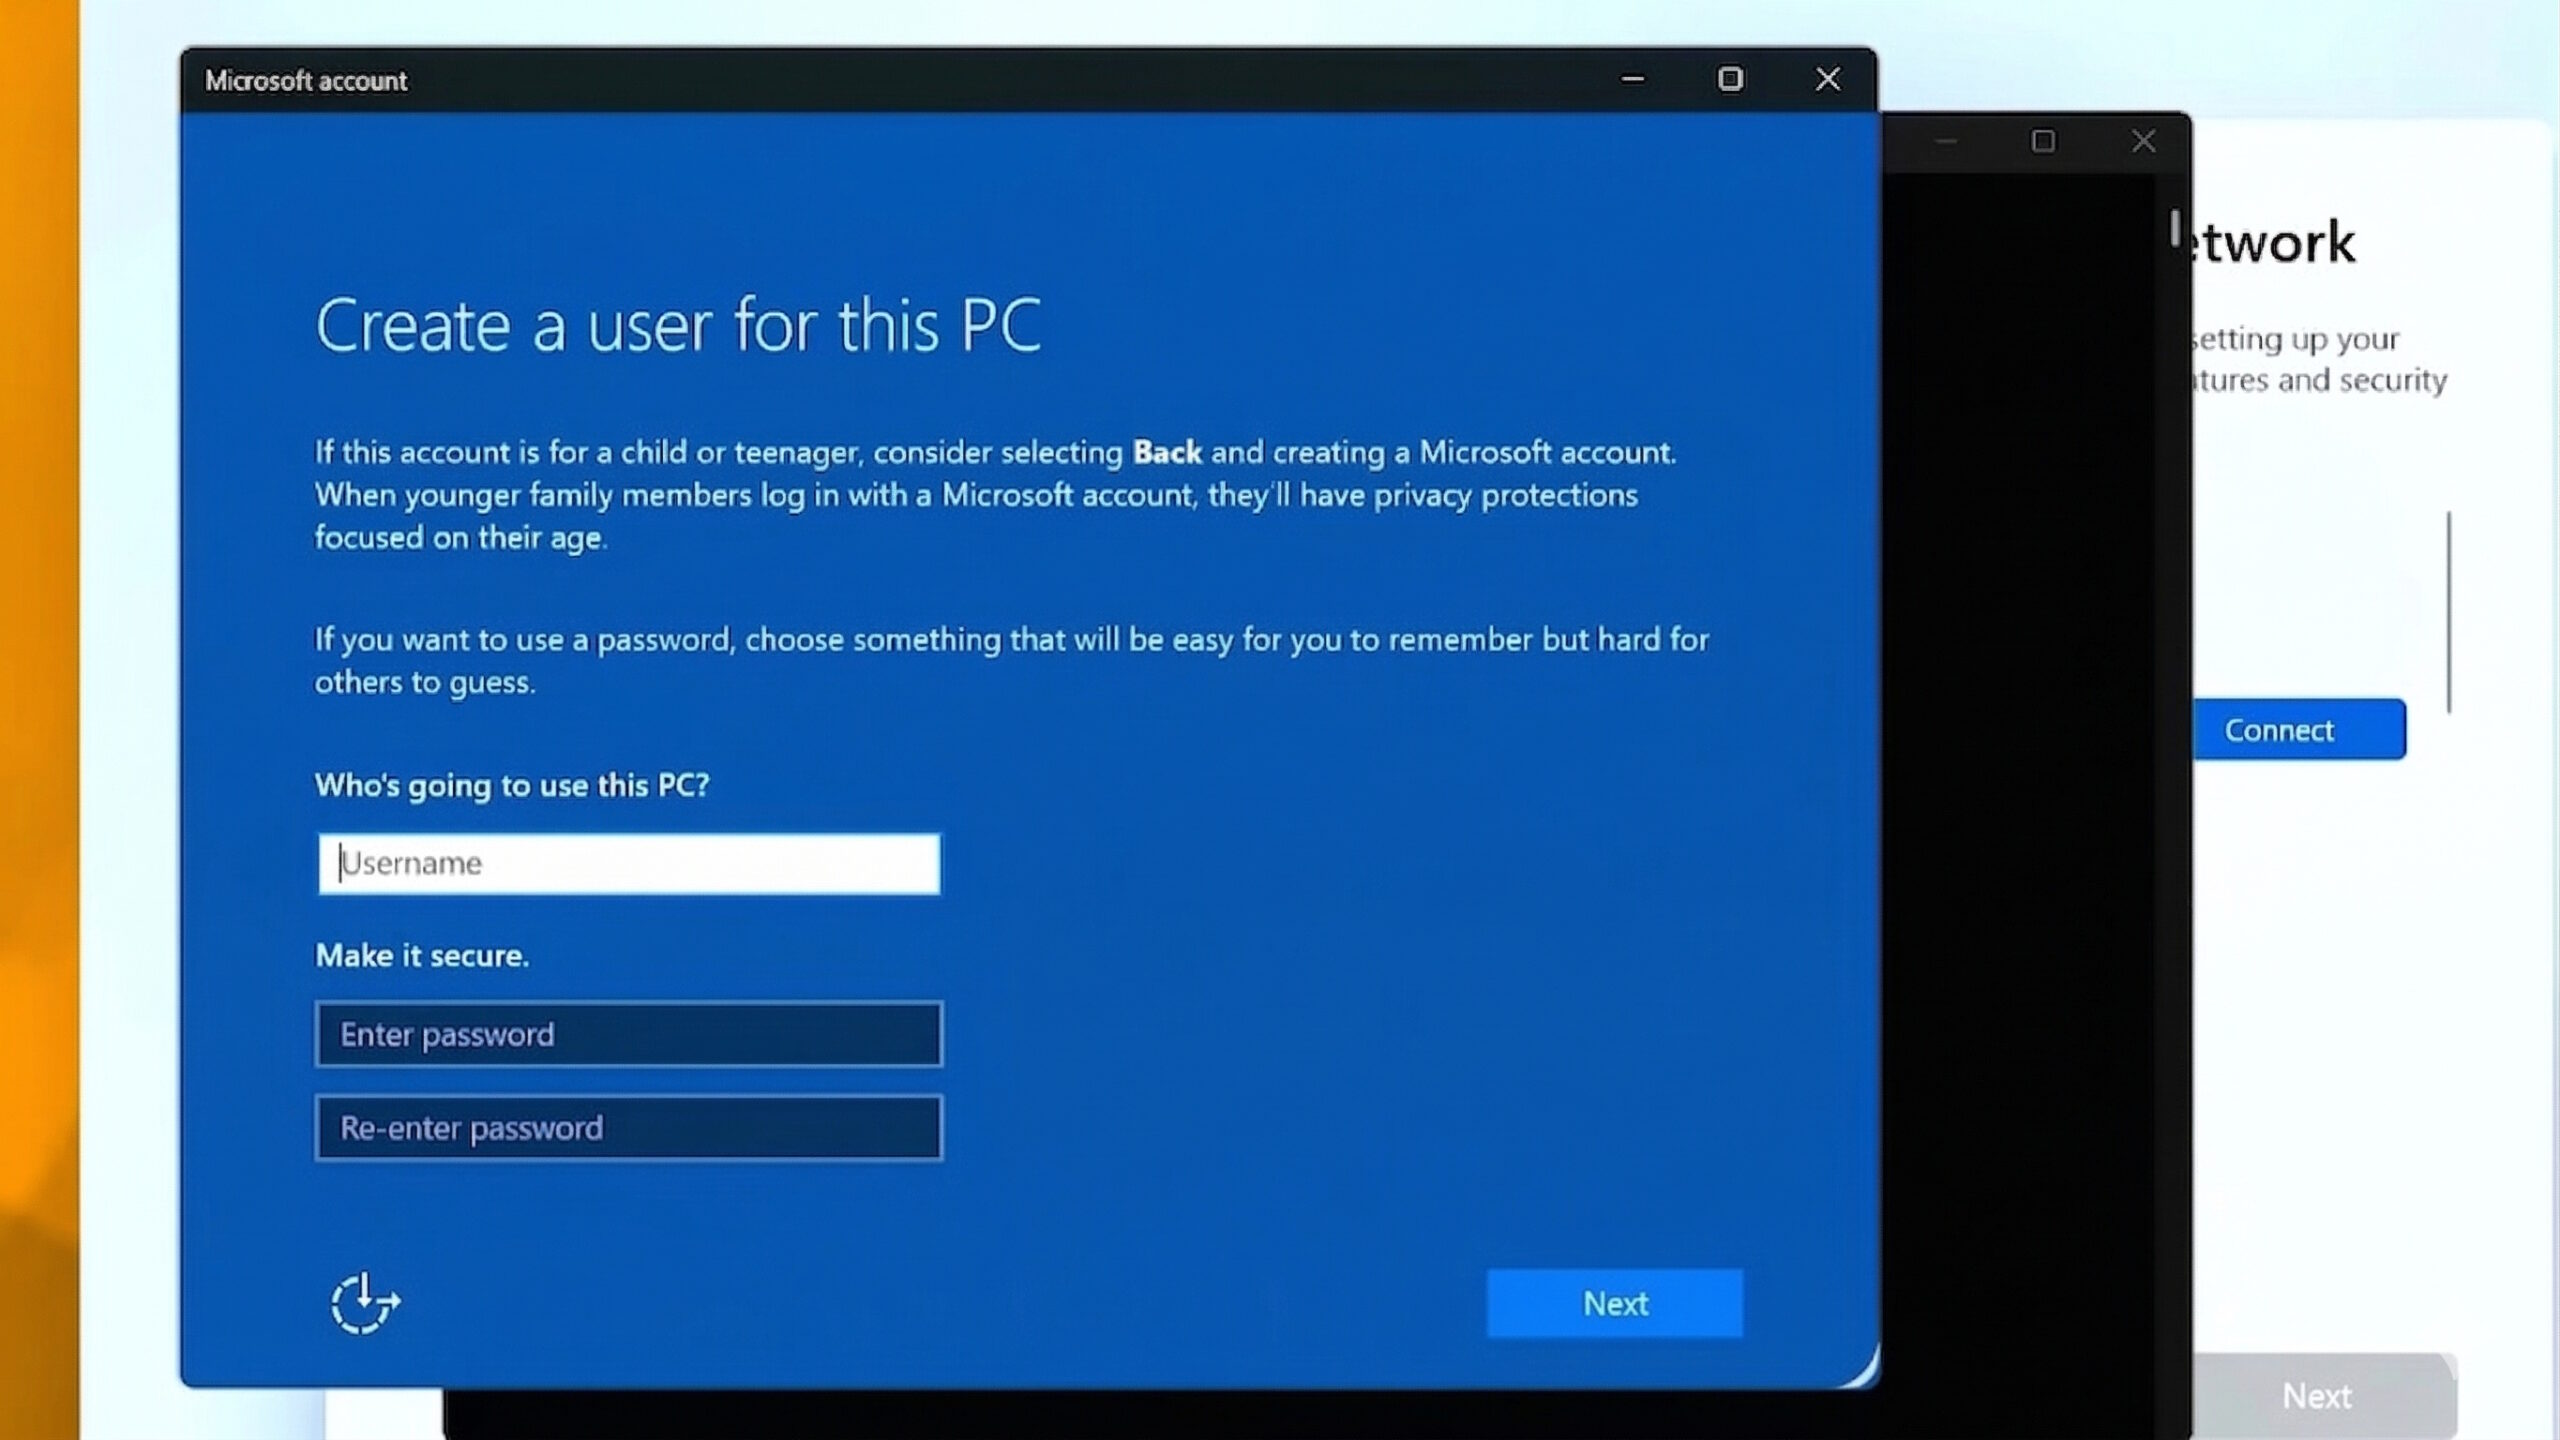Click the Make it secure label
Image resolution: width=2560 pixels, height=1440 pixels.
coord(422,955)
